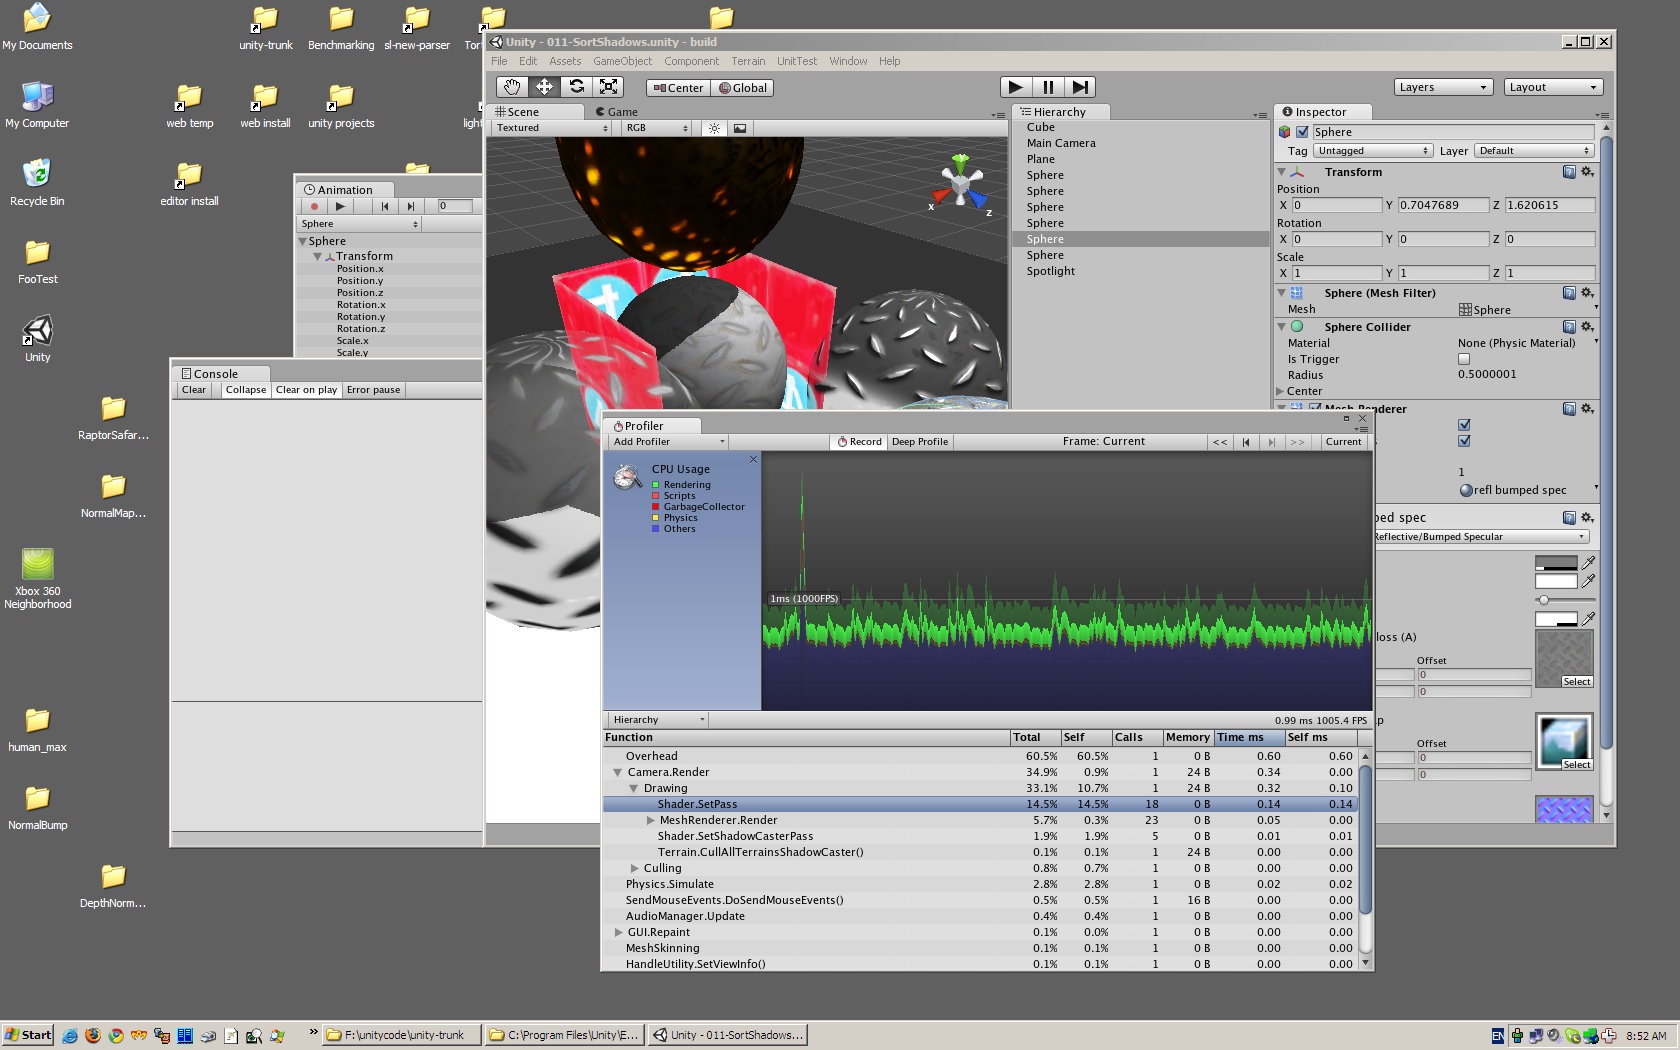
Task: Click the Shininess slider in material
Action: coord(1565,600)
